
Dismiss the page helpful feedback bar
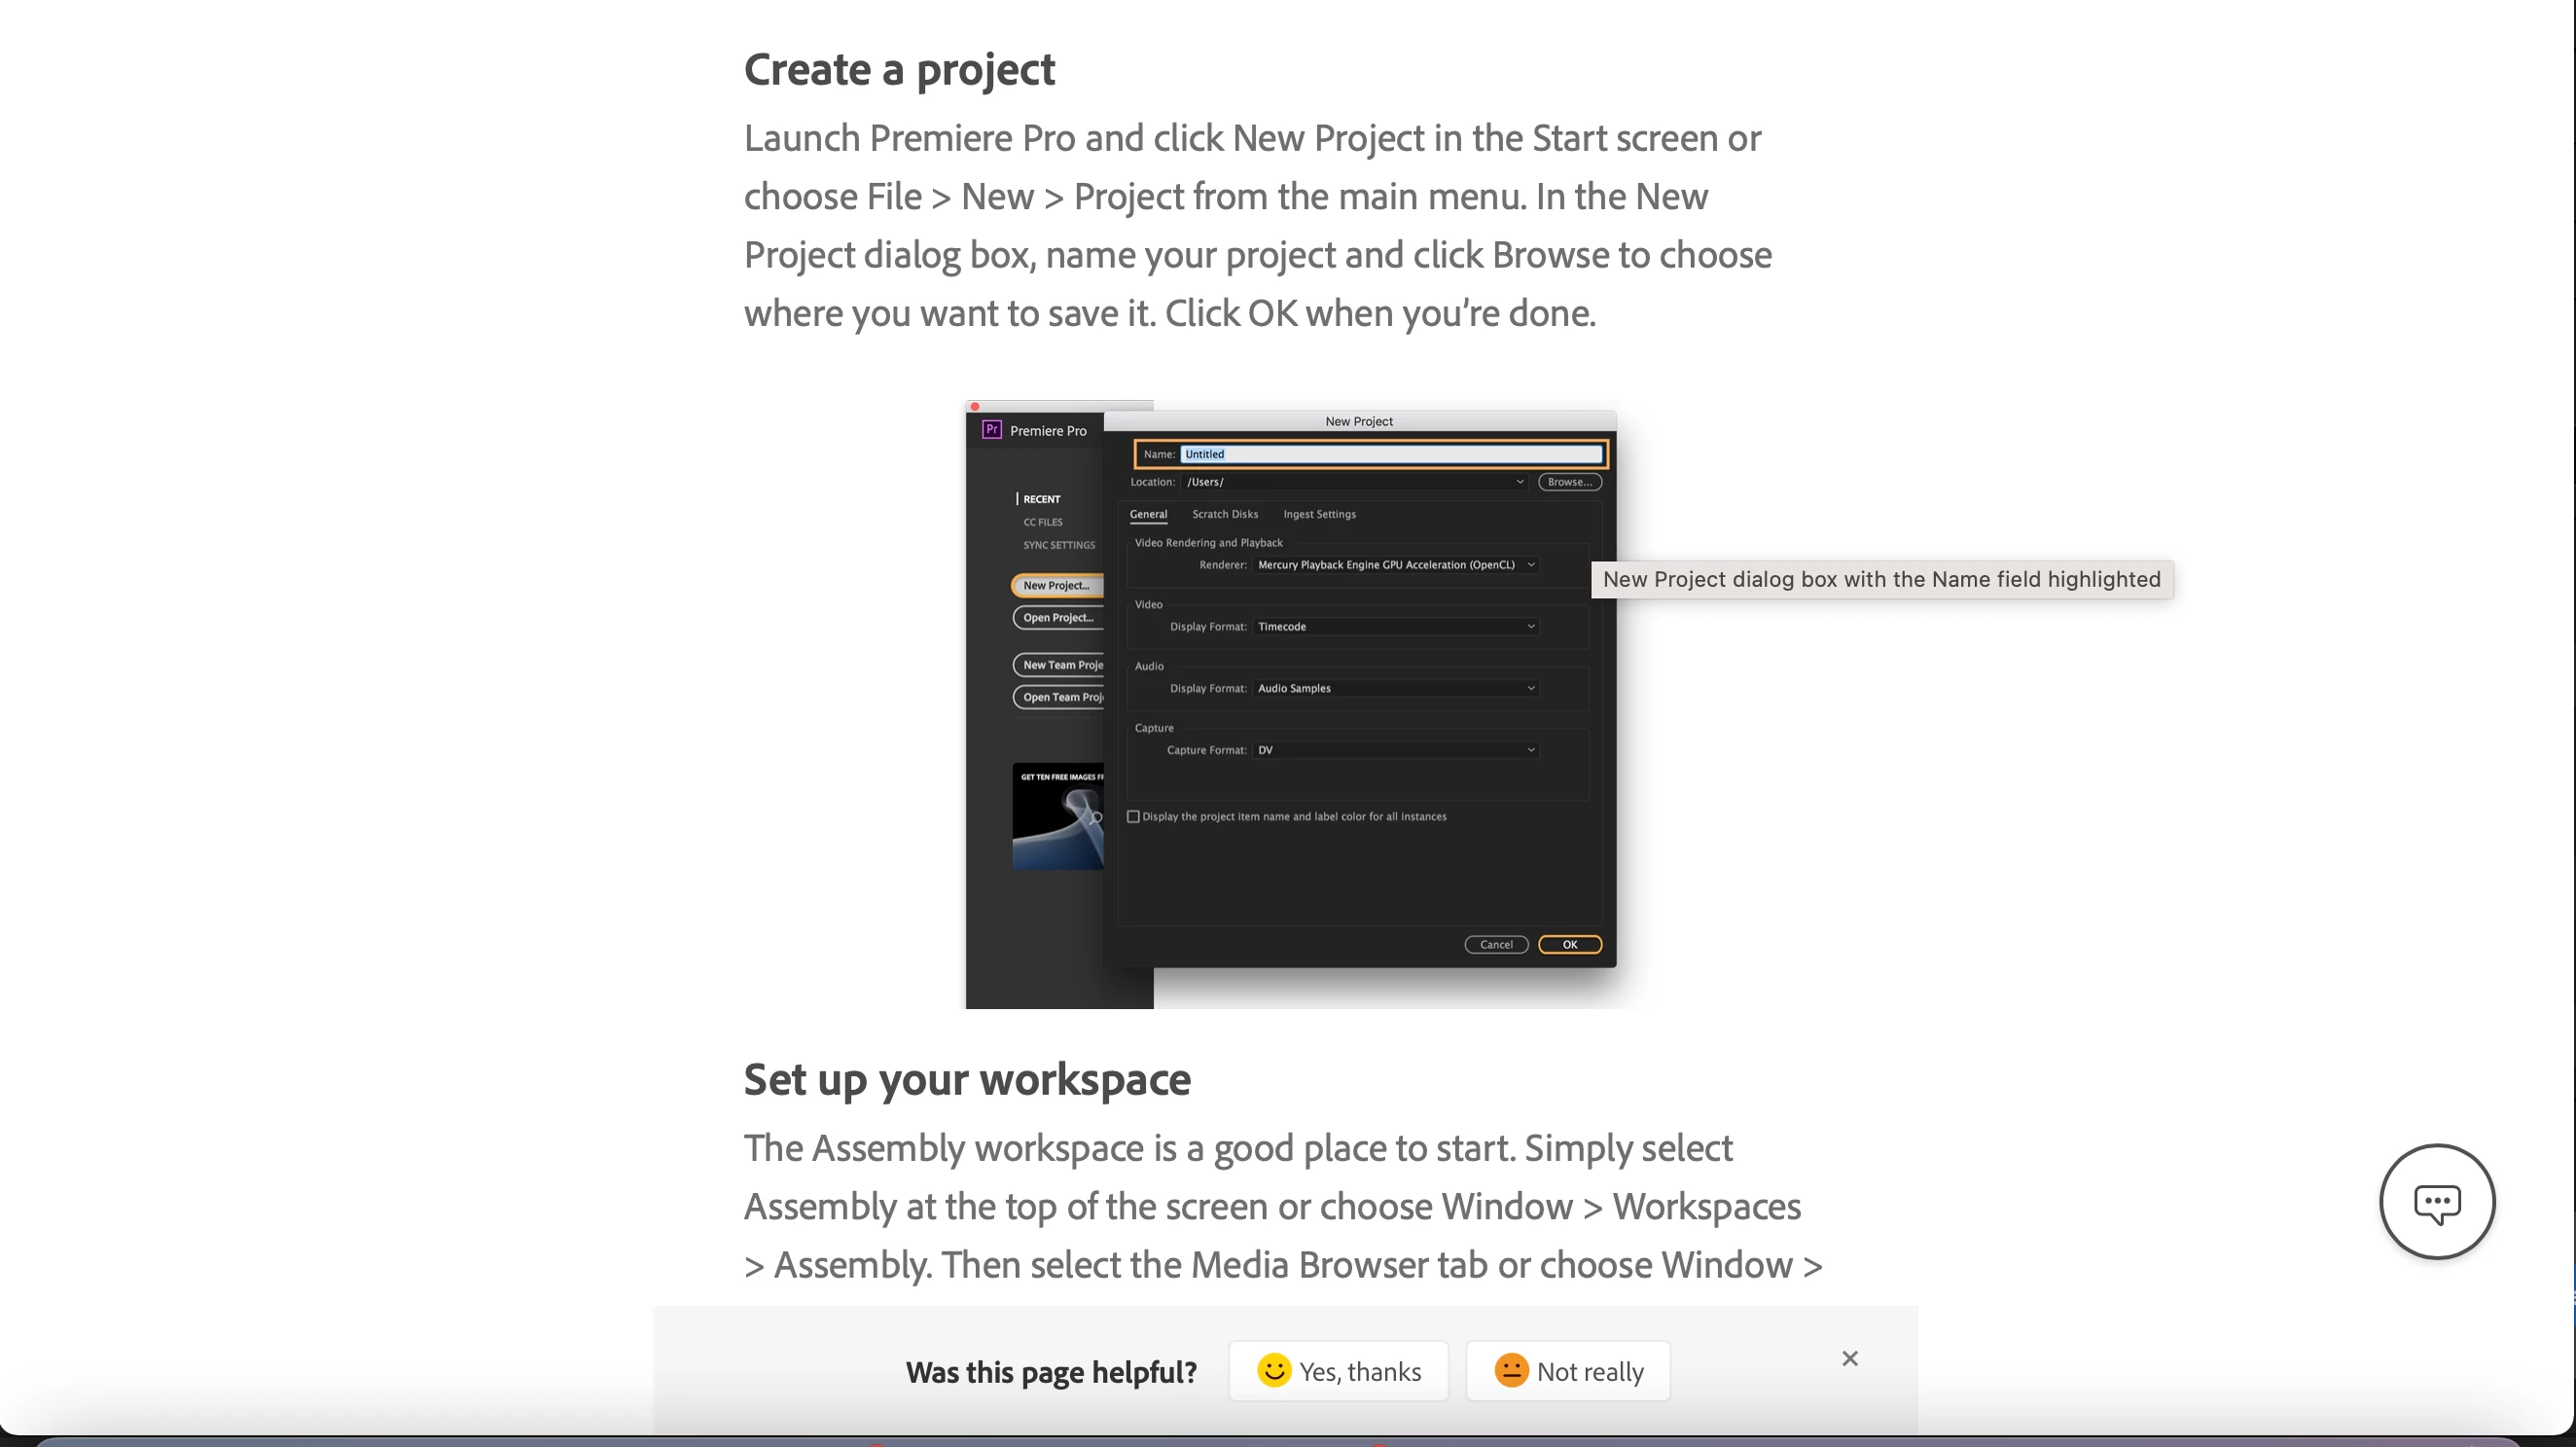coord(1849,1358)
